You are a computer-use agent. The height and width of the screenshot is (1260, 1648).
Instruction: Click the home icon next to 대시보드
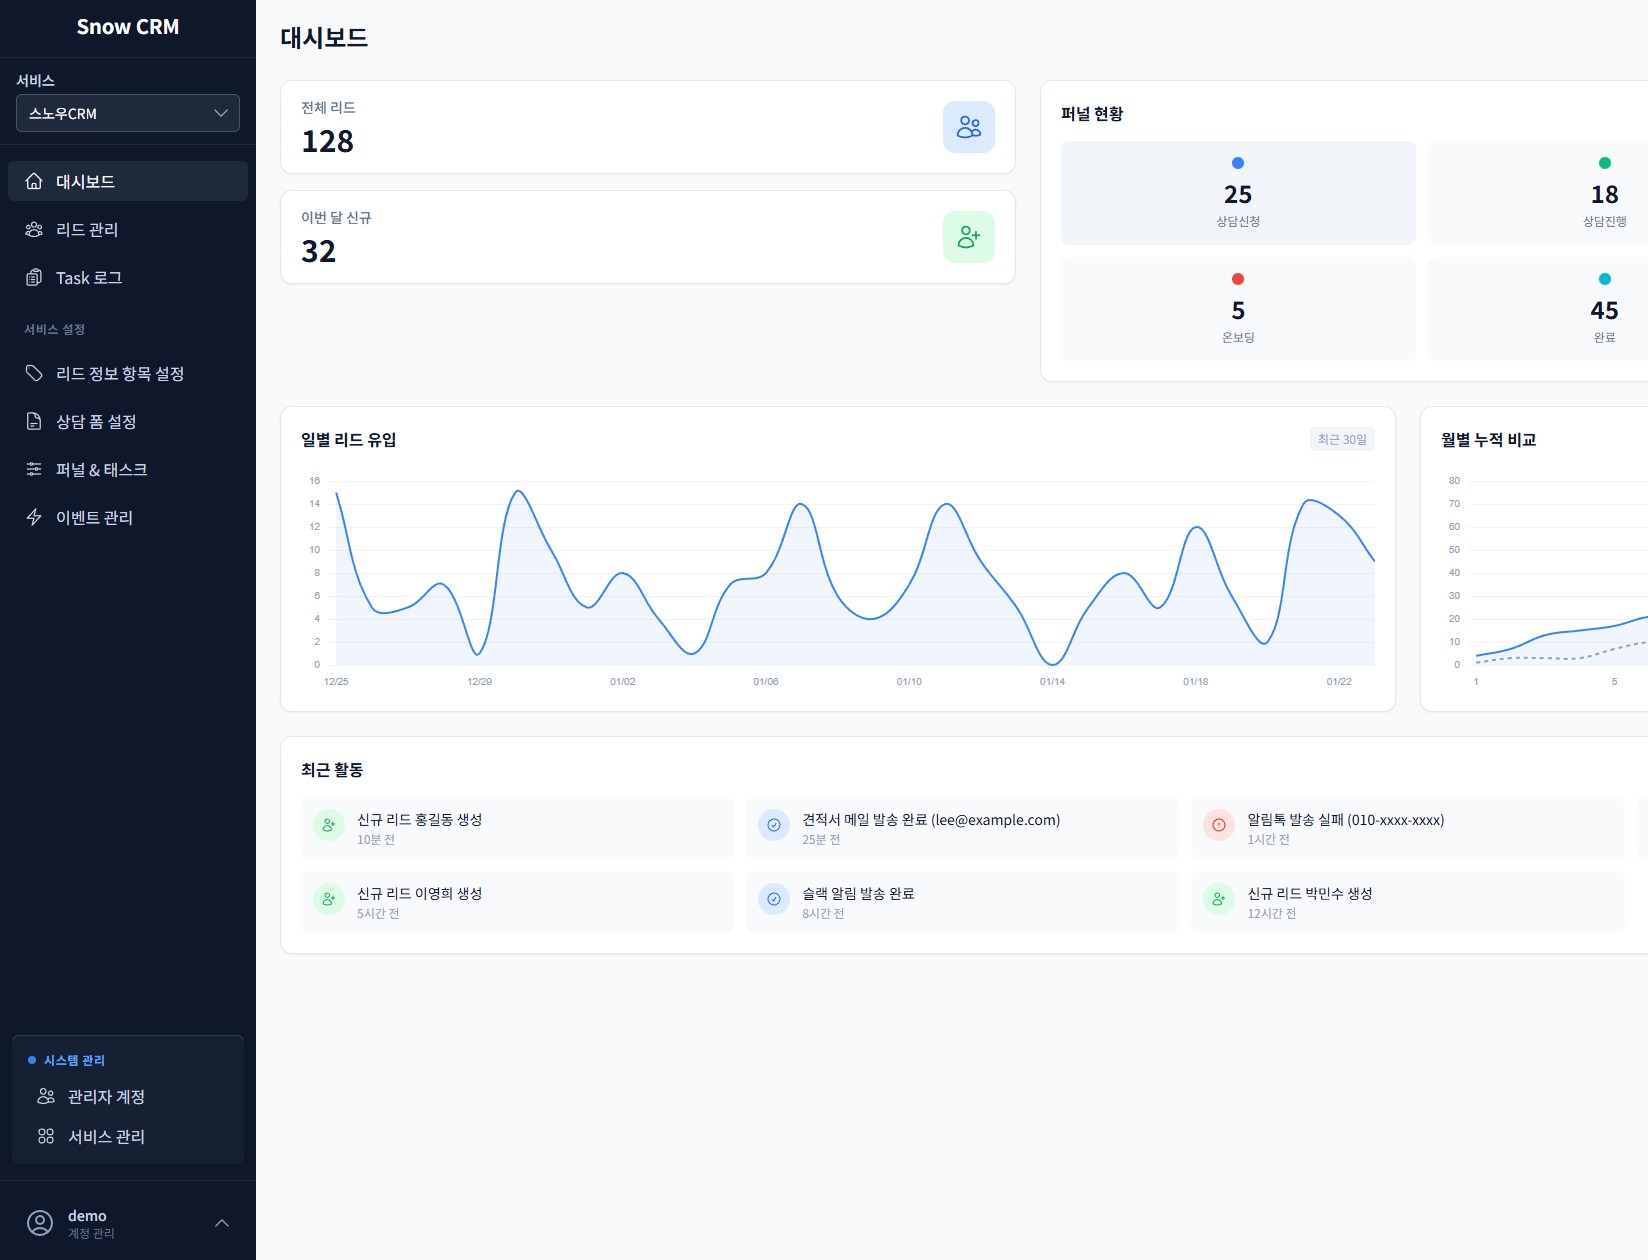(34, 181)
